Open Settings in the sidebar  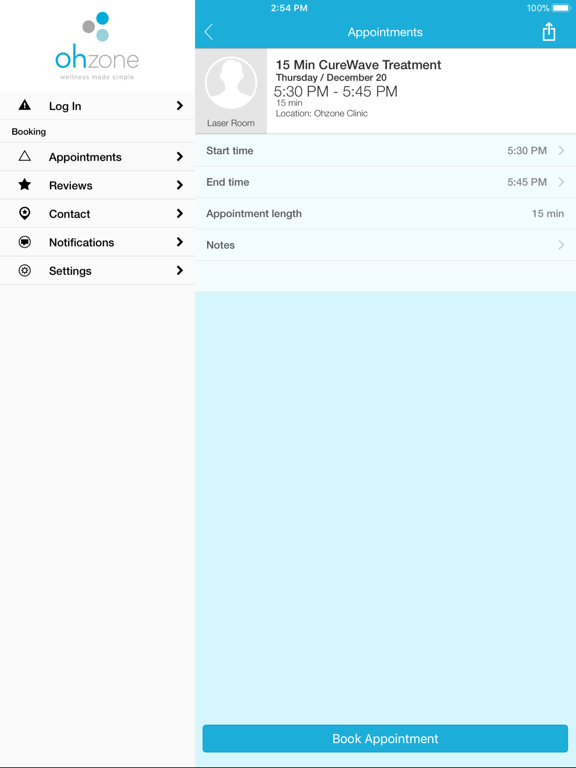(x=97, y=270)
